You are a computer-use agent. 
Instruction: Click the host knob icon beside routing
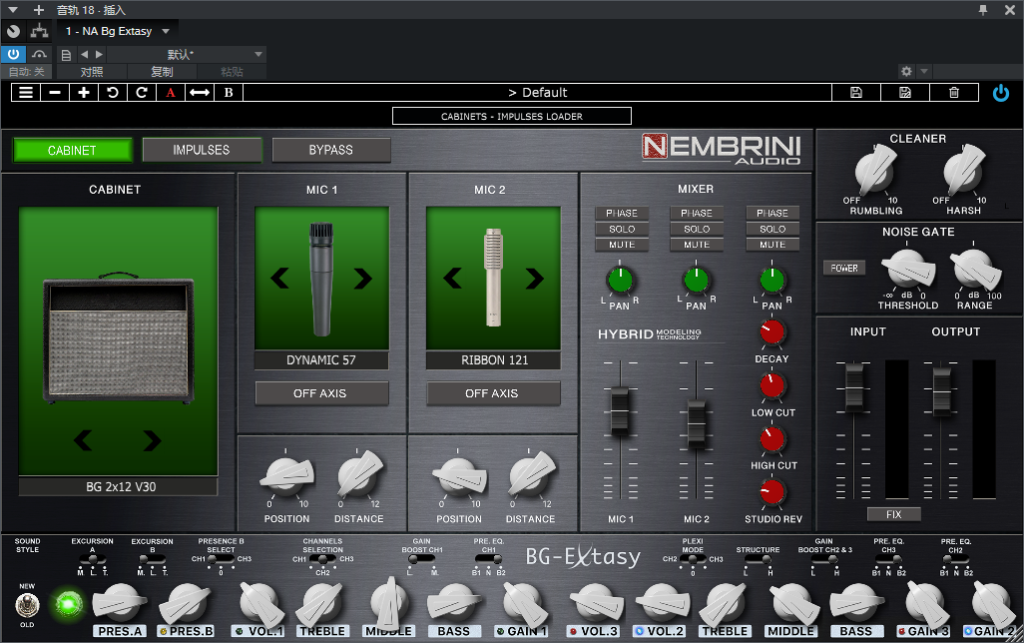pos(13,31)
